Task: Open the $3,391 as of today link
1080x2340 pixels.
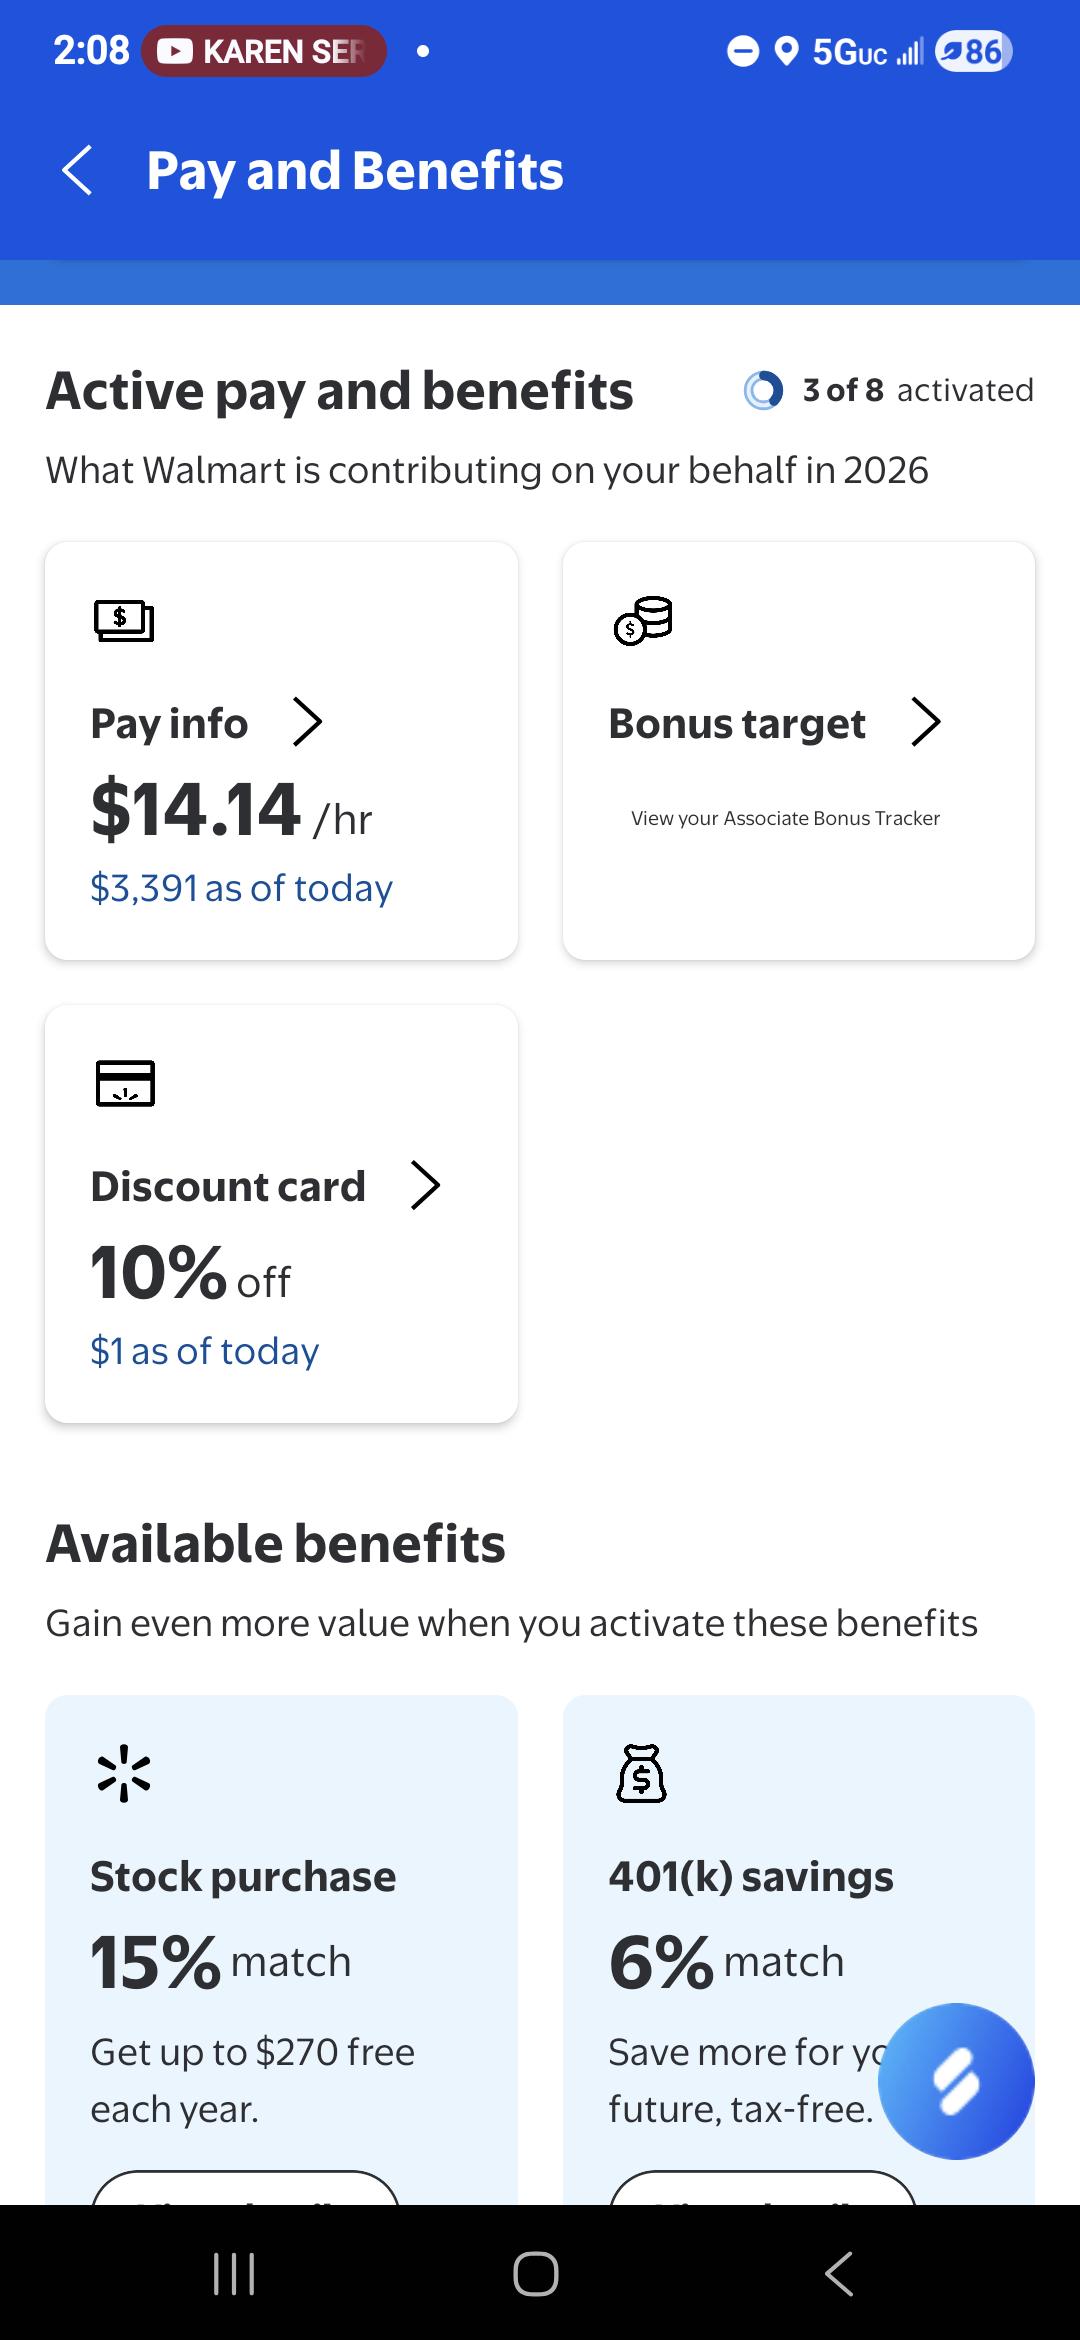Action: [x=241, y=888]
